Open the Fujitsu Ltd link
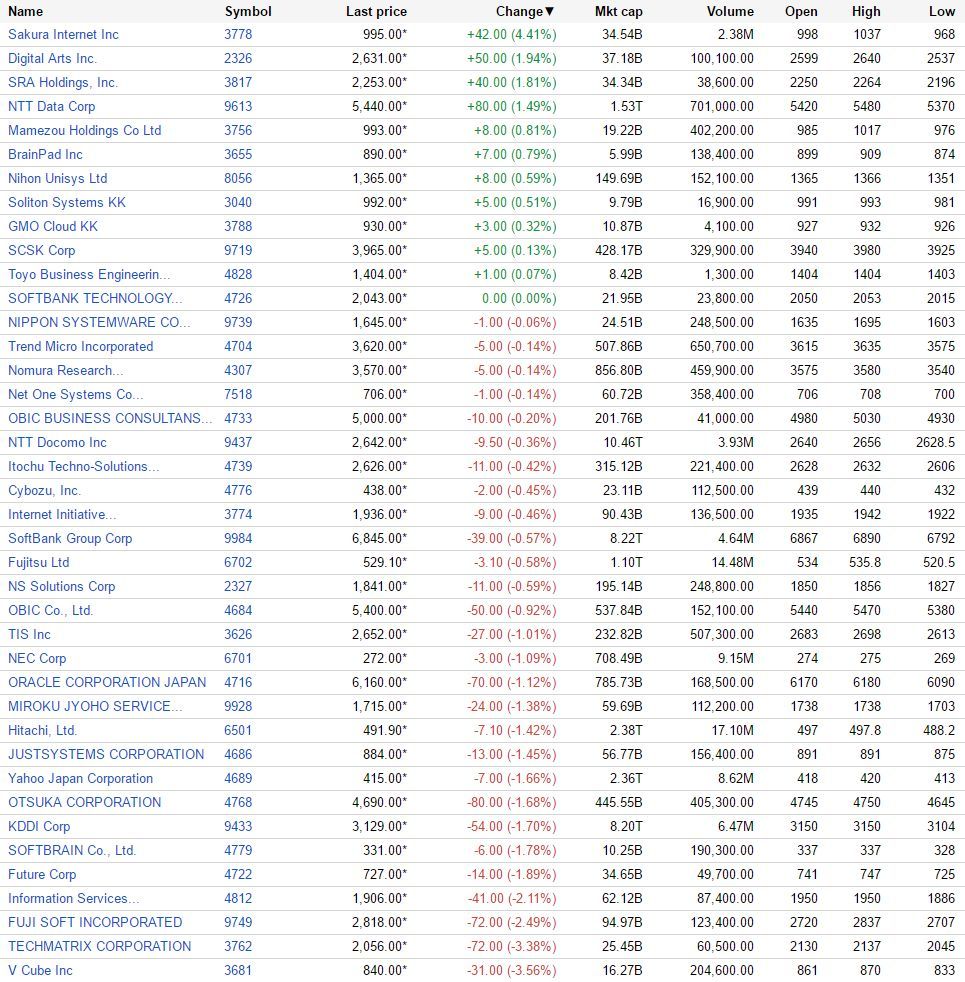 (x=39, y=562)
